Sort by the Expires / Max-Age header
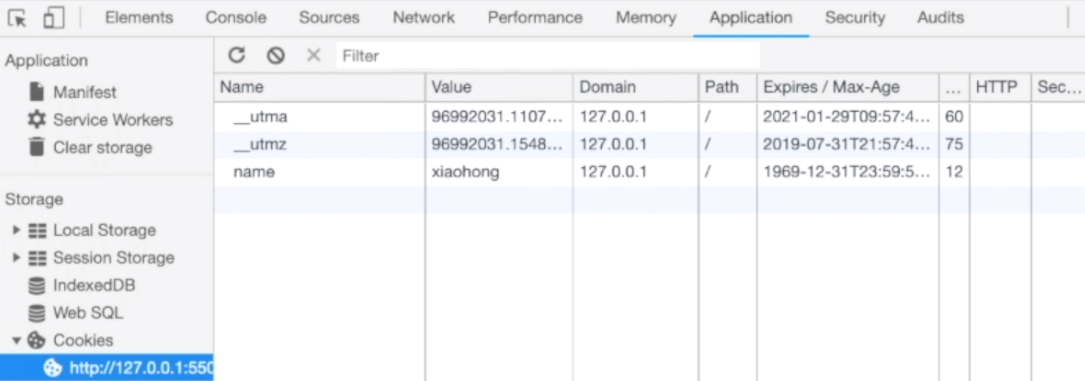Screen dimensions: 1085x381 (848, 87)
